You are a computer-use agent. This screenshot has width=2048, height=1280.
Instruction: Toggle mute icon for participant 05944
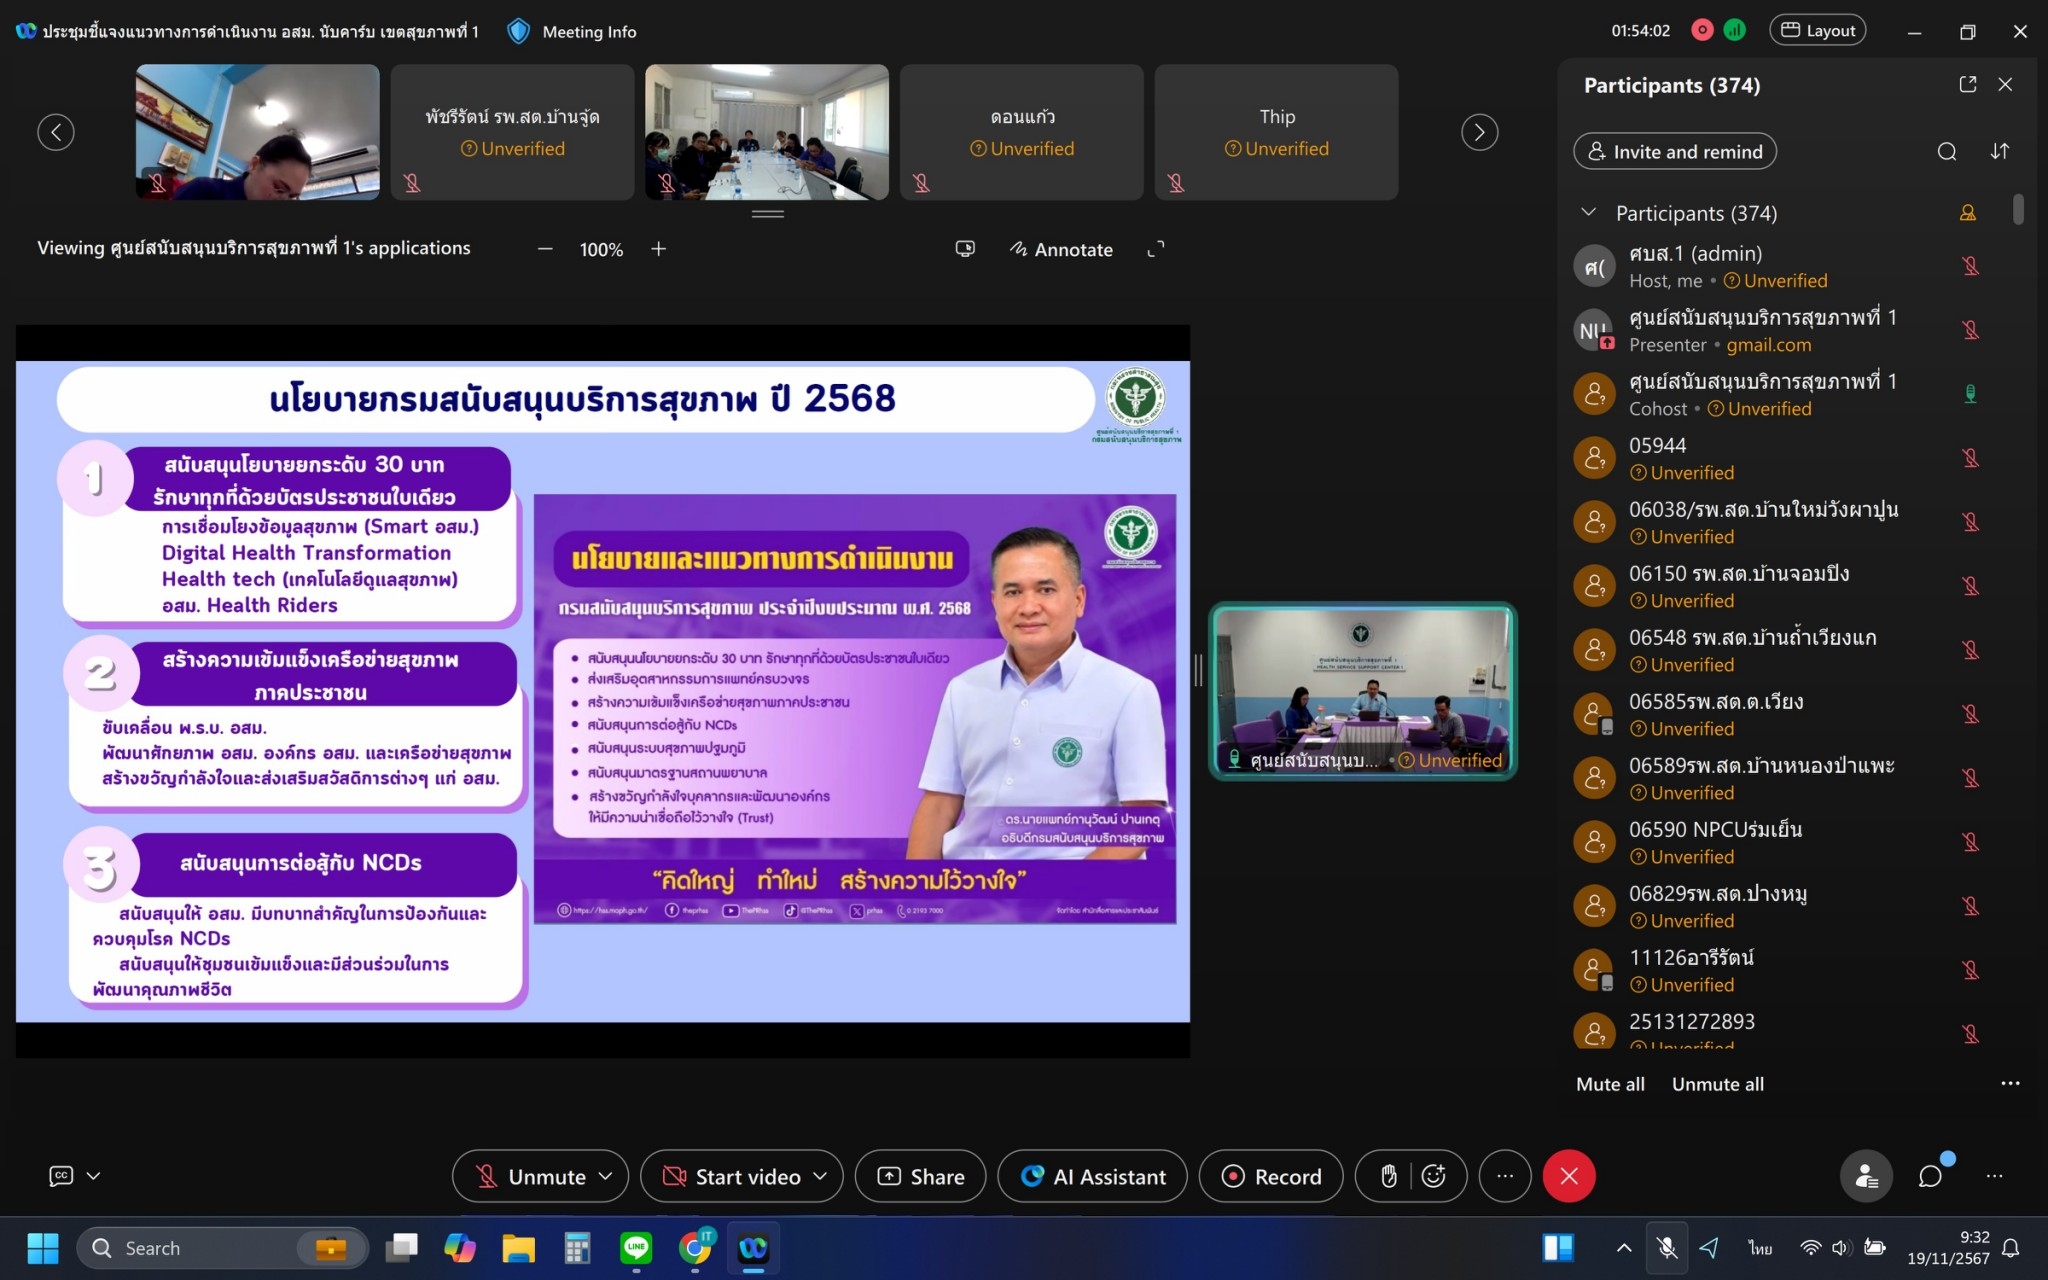coord(1970,458)
